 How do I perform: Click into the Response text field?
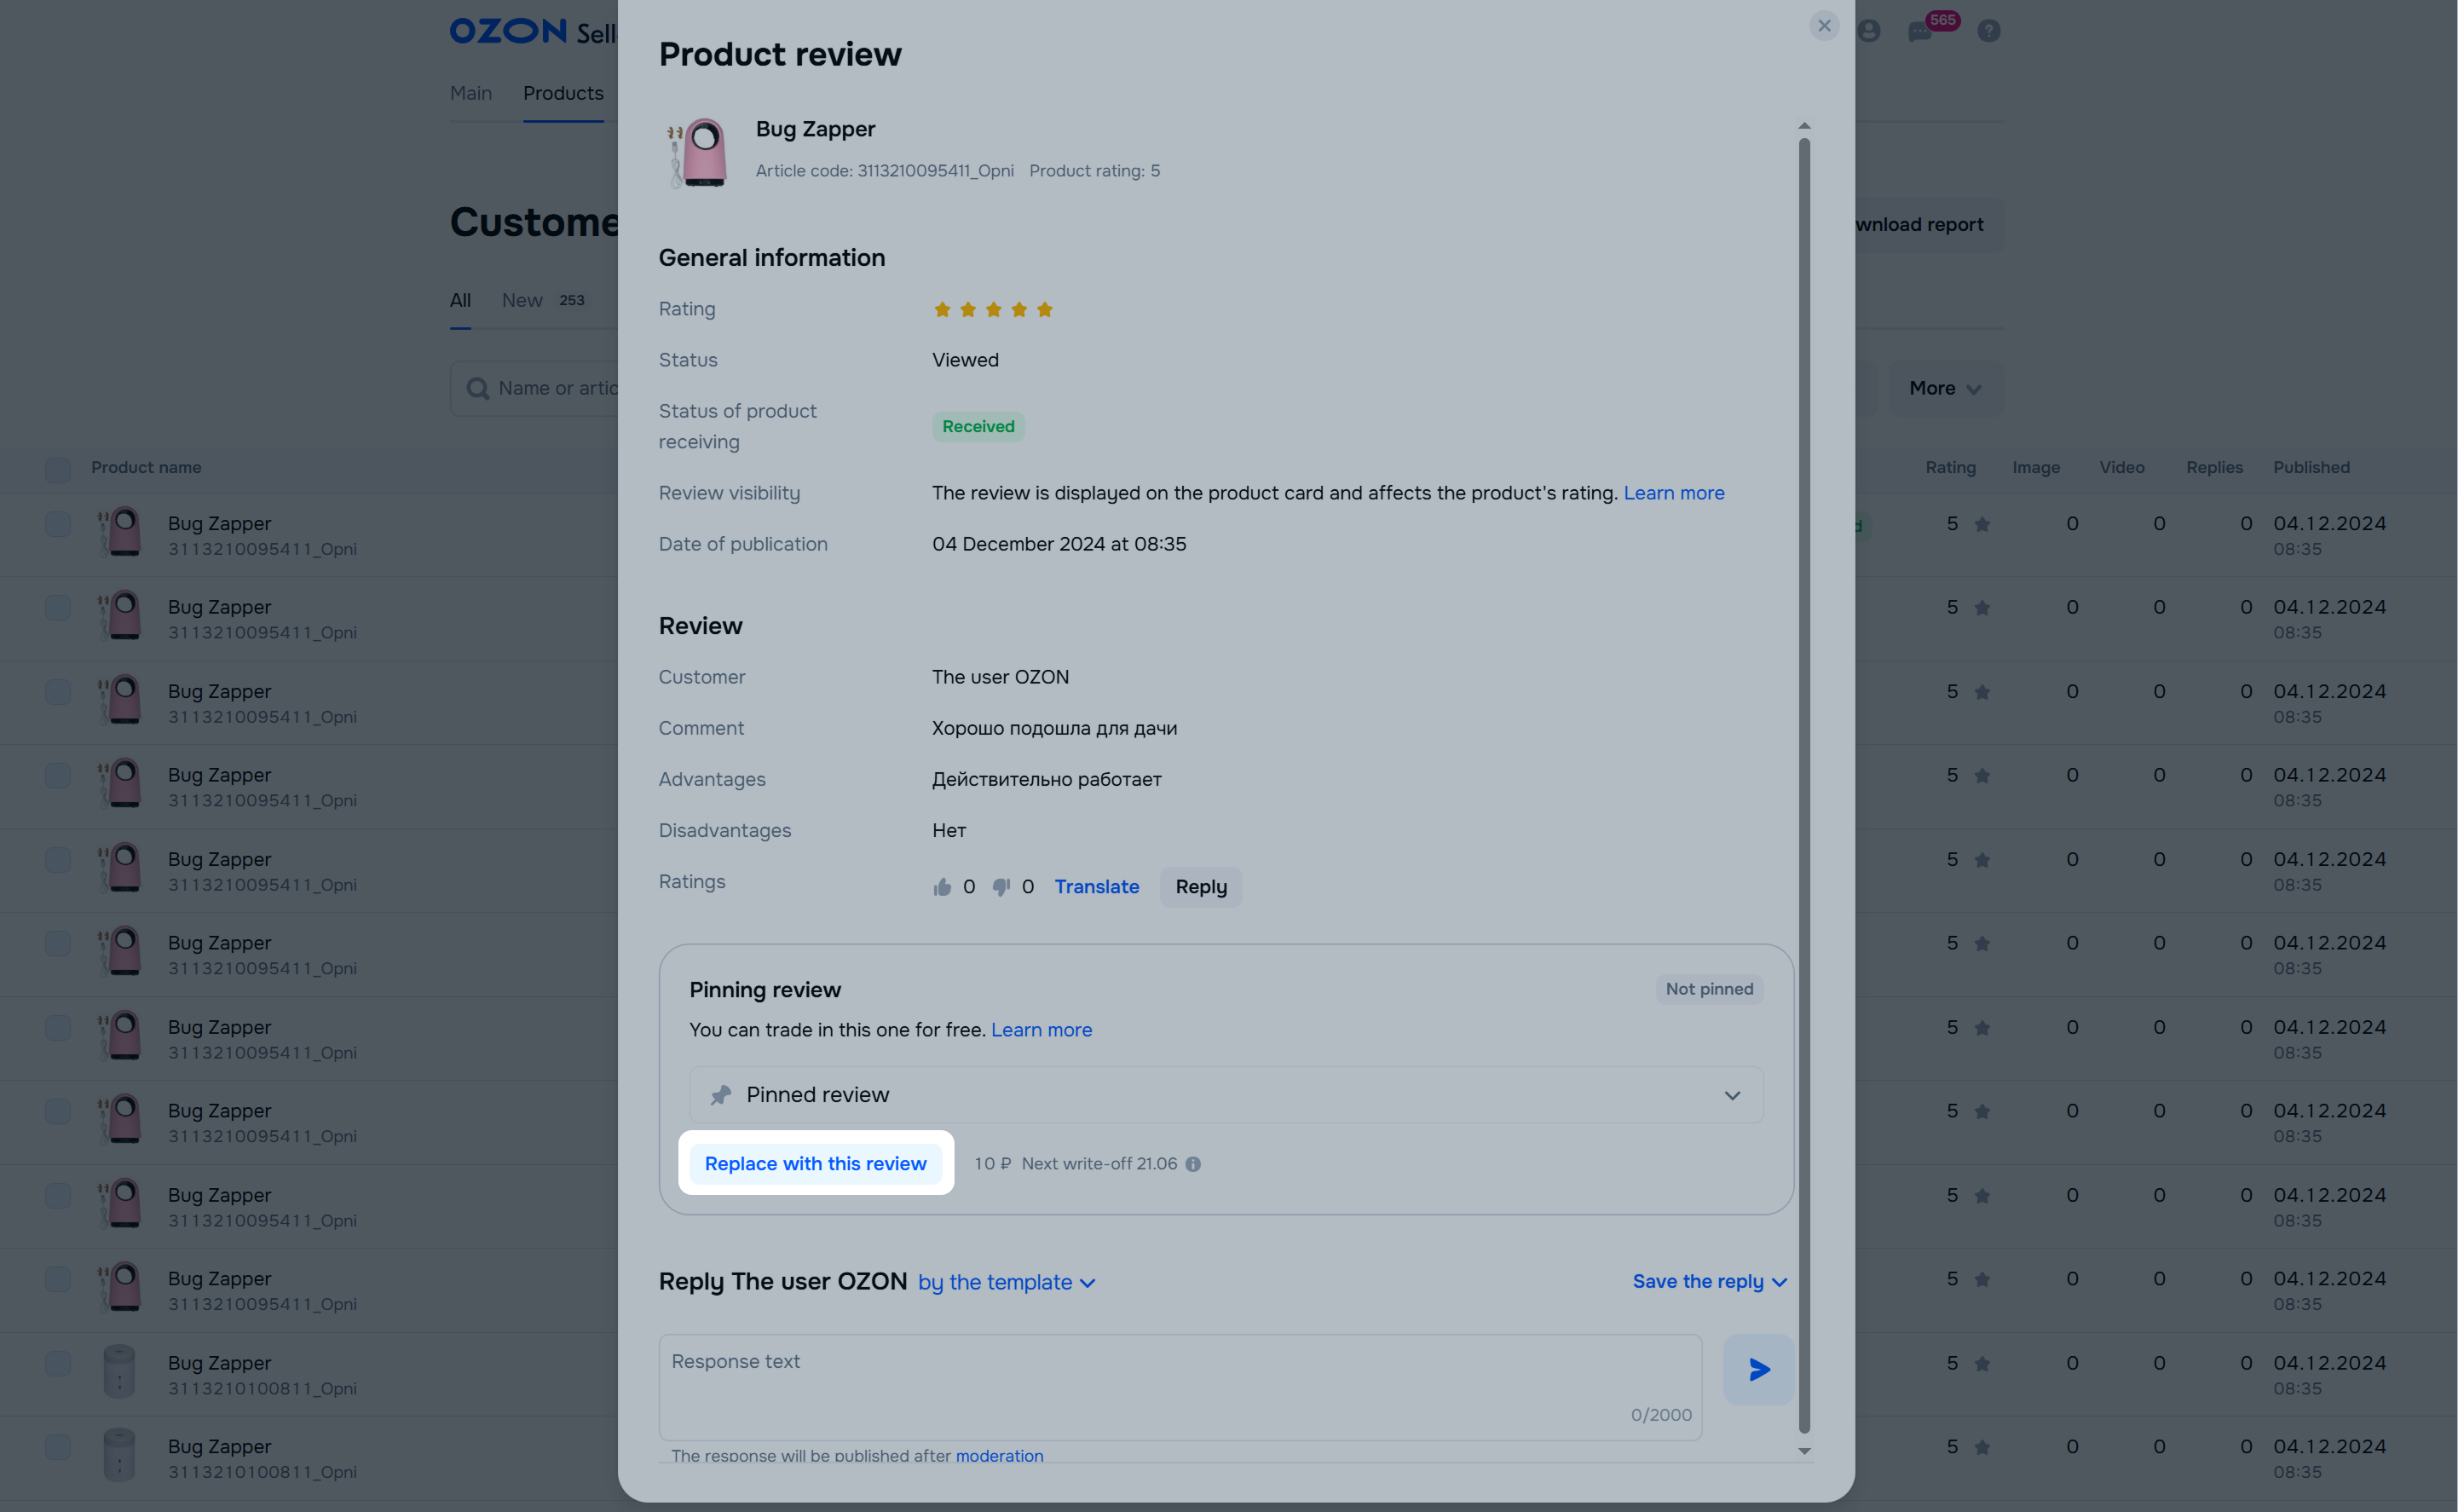[1180, 1387]
